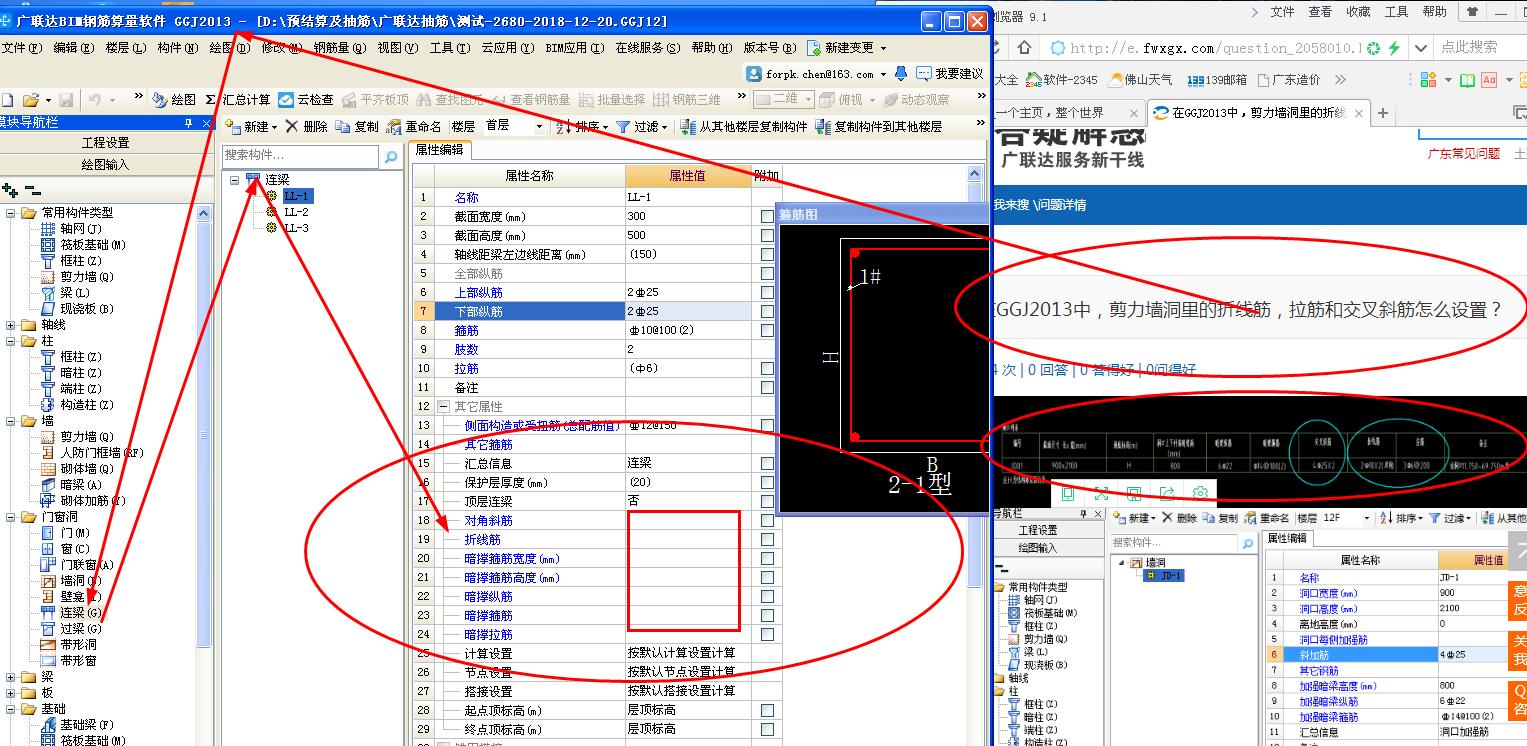Image resolution: width=1527 pixels, height=746 pixels.
Task: Click collapse-all minus icon in navigation panel
Action: tap(33, 190)
